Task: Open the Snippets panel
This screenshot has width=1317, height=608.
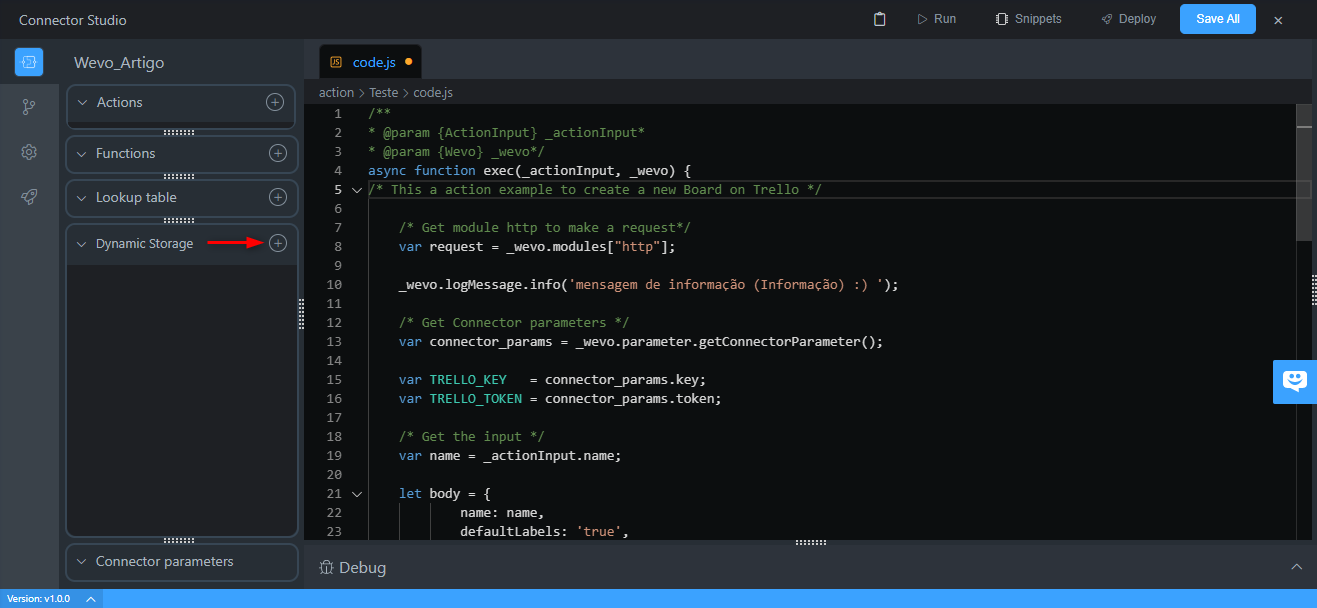Action: coord(1028,19)
